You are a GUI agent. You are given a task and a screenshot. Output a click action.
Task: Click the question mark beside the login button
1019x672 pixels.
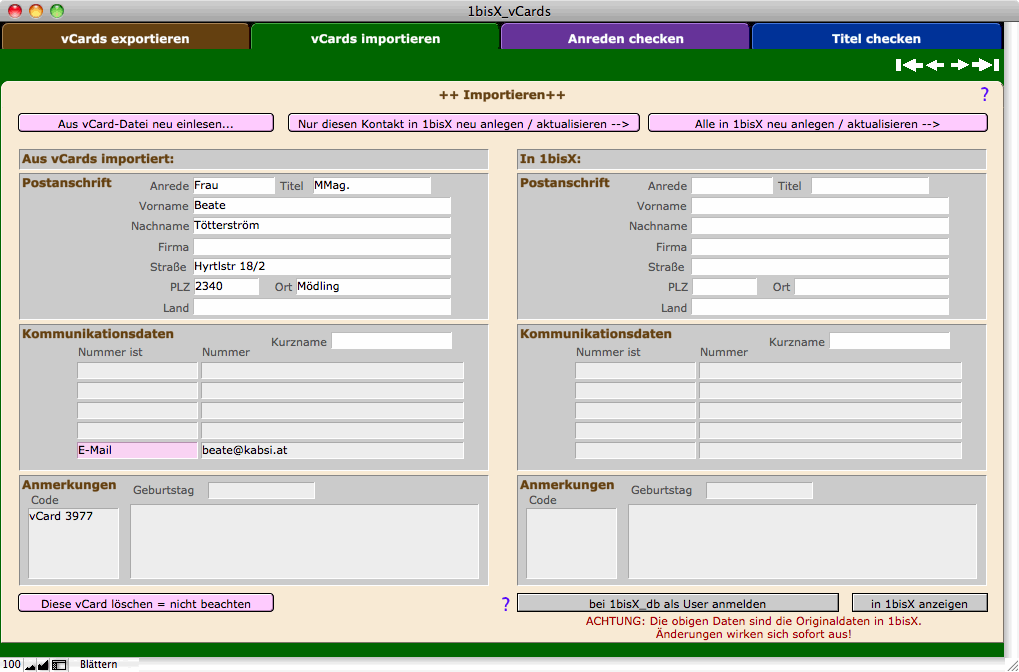pyautogui.click(x=505, y=604)
